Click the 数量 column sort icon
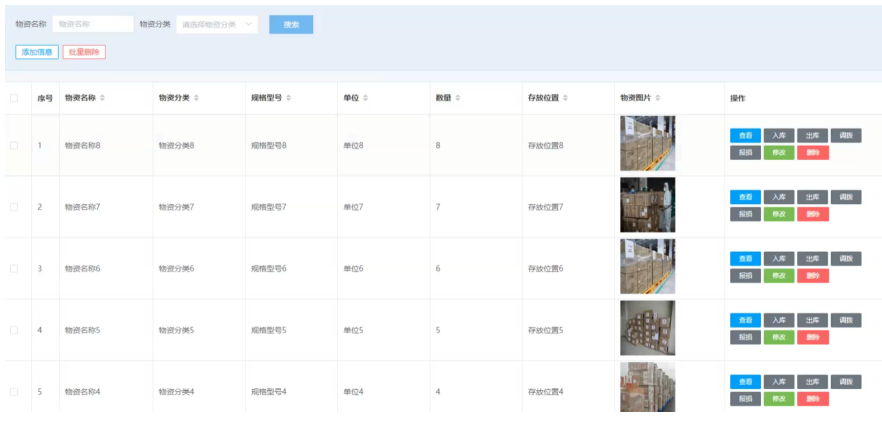The width and height of the screenshot is (882, 424). pos(457,98)
